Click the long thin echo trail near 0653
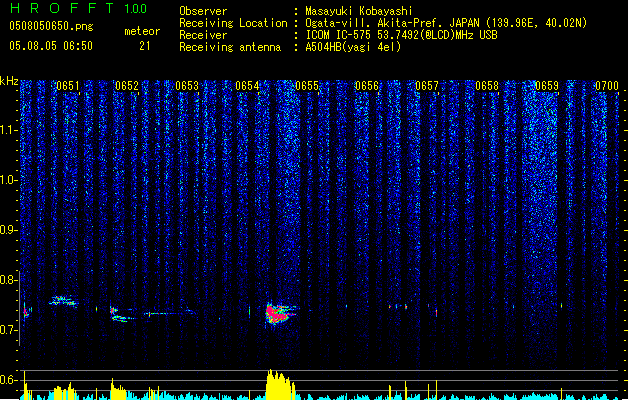The height and width of the screenshot is (400, 629). (170, 313)
